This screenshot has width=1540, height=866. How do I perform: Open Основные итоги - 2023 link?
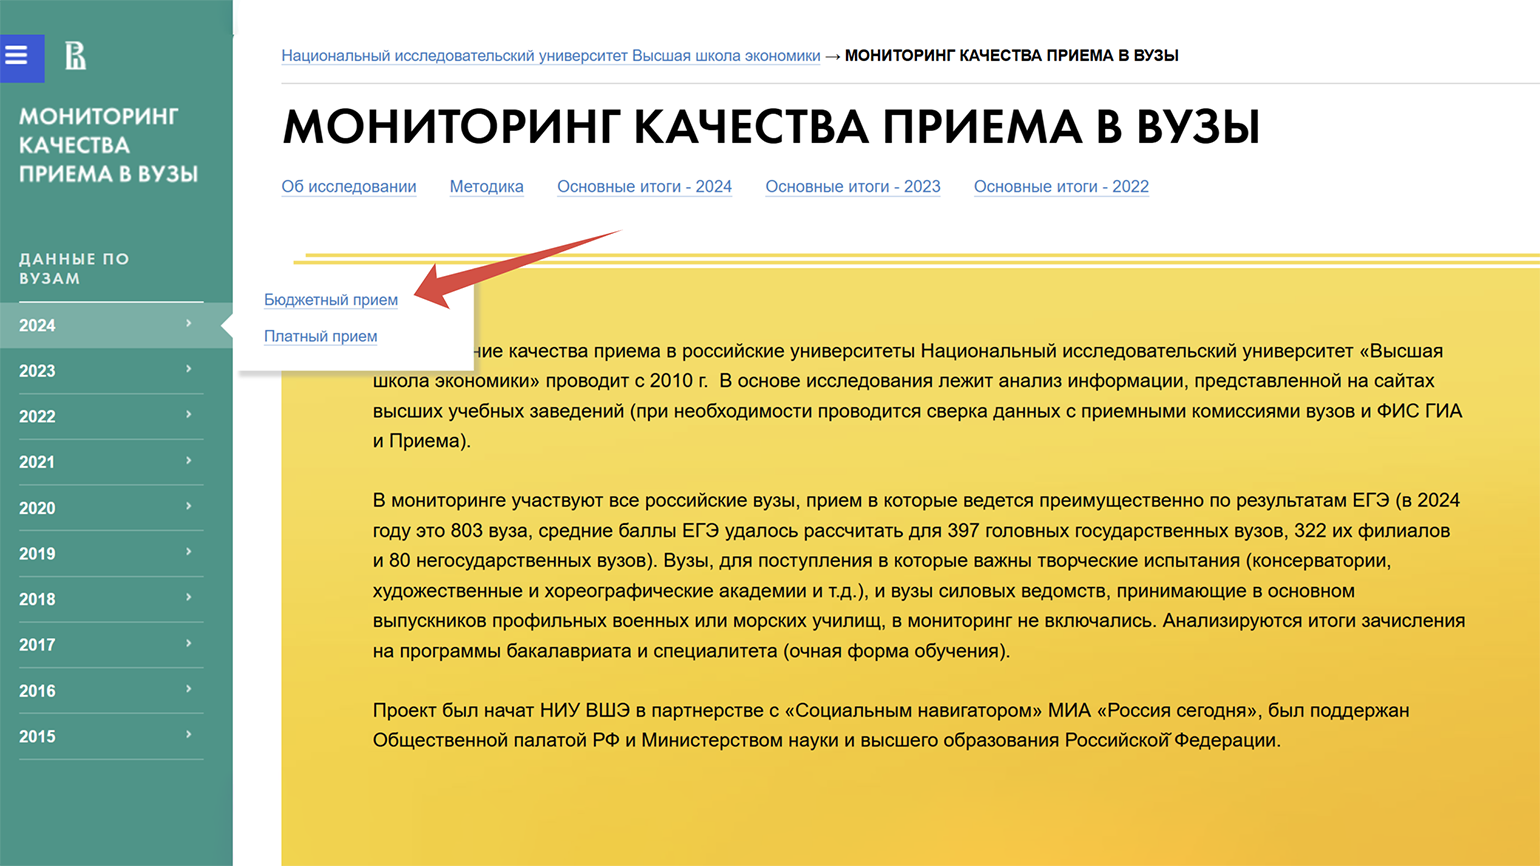[x=853, y=186]
